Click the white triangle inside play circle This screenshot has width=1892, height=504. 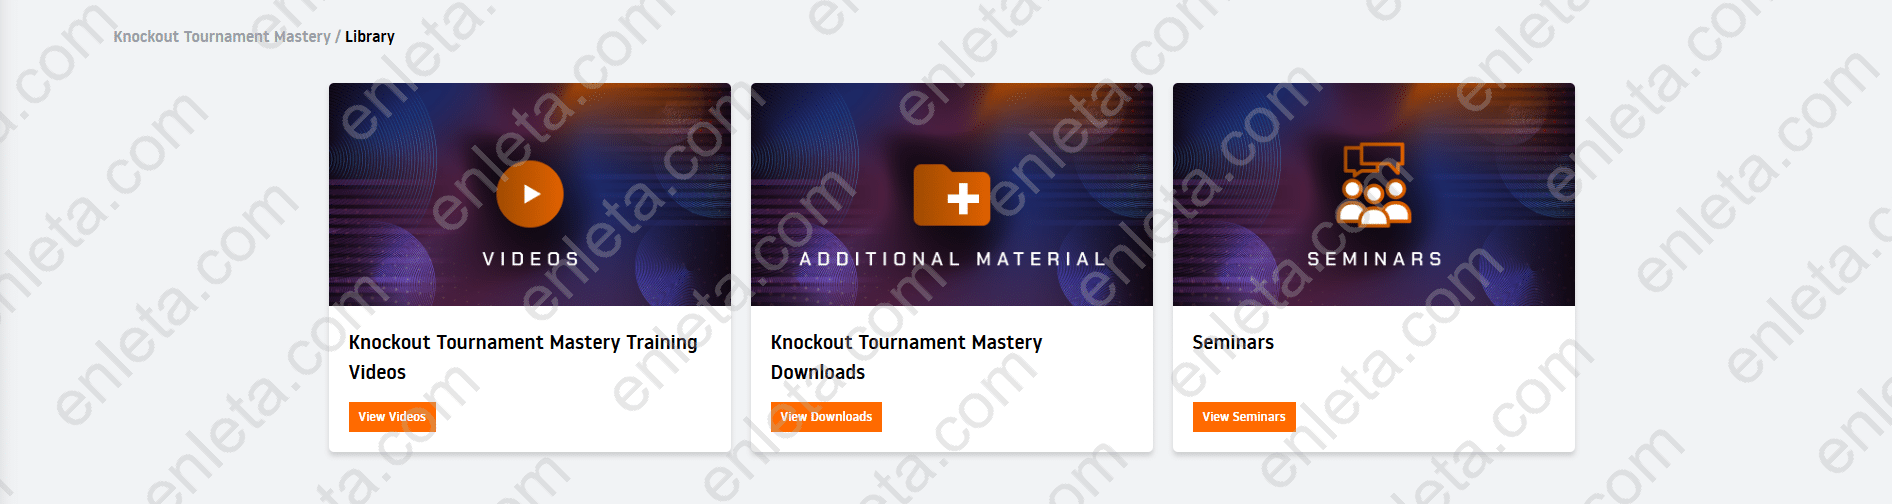pyautogui.click(x=532, y=194)
